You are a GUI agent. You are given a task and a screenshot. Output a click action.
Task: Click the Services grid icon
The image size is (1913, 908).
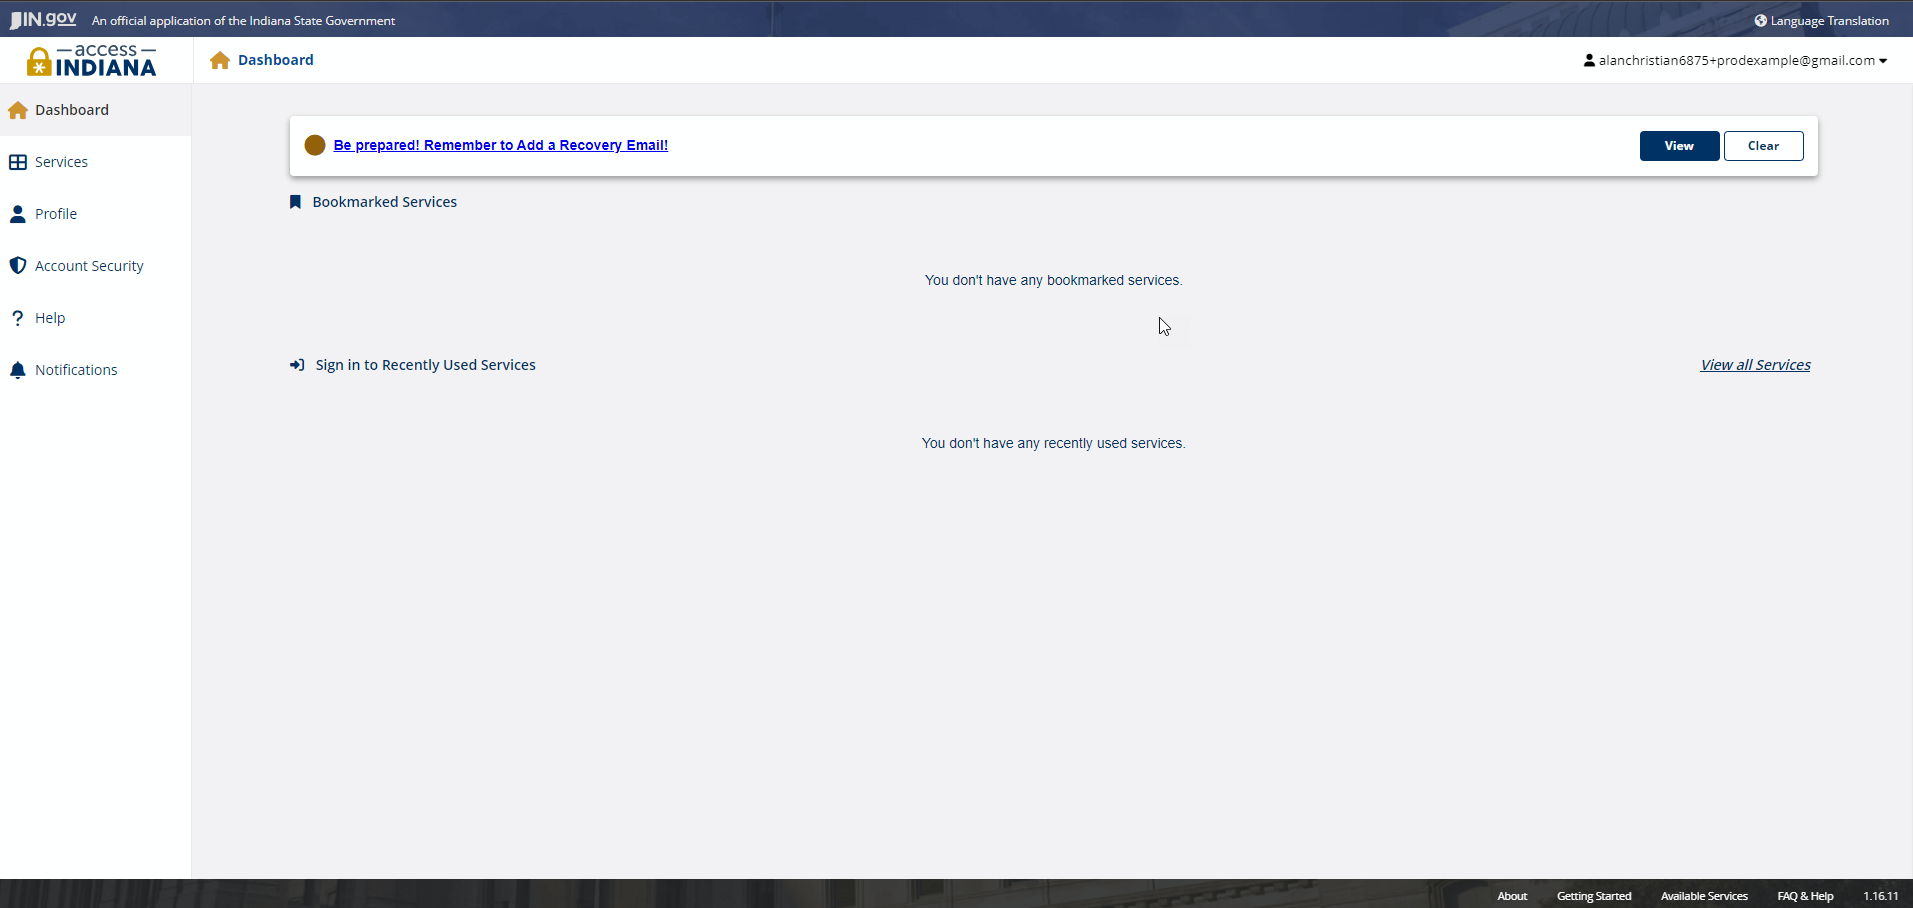click(18, 162)
